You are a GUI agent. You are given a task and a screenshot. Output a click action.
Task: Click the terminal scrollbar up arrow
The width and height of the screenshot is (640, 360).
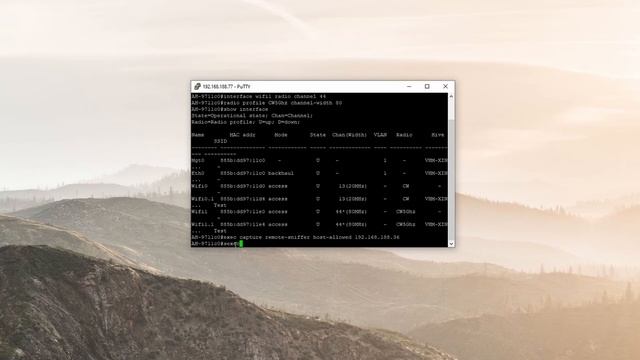(451, 96)
